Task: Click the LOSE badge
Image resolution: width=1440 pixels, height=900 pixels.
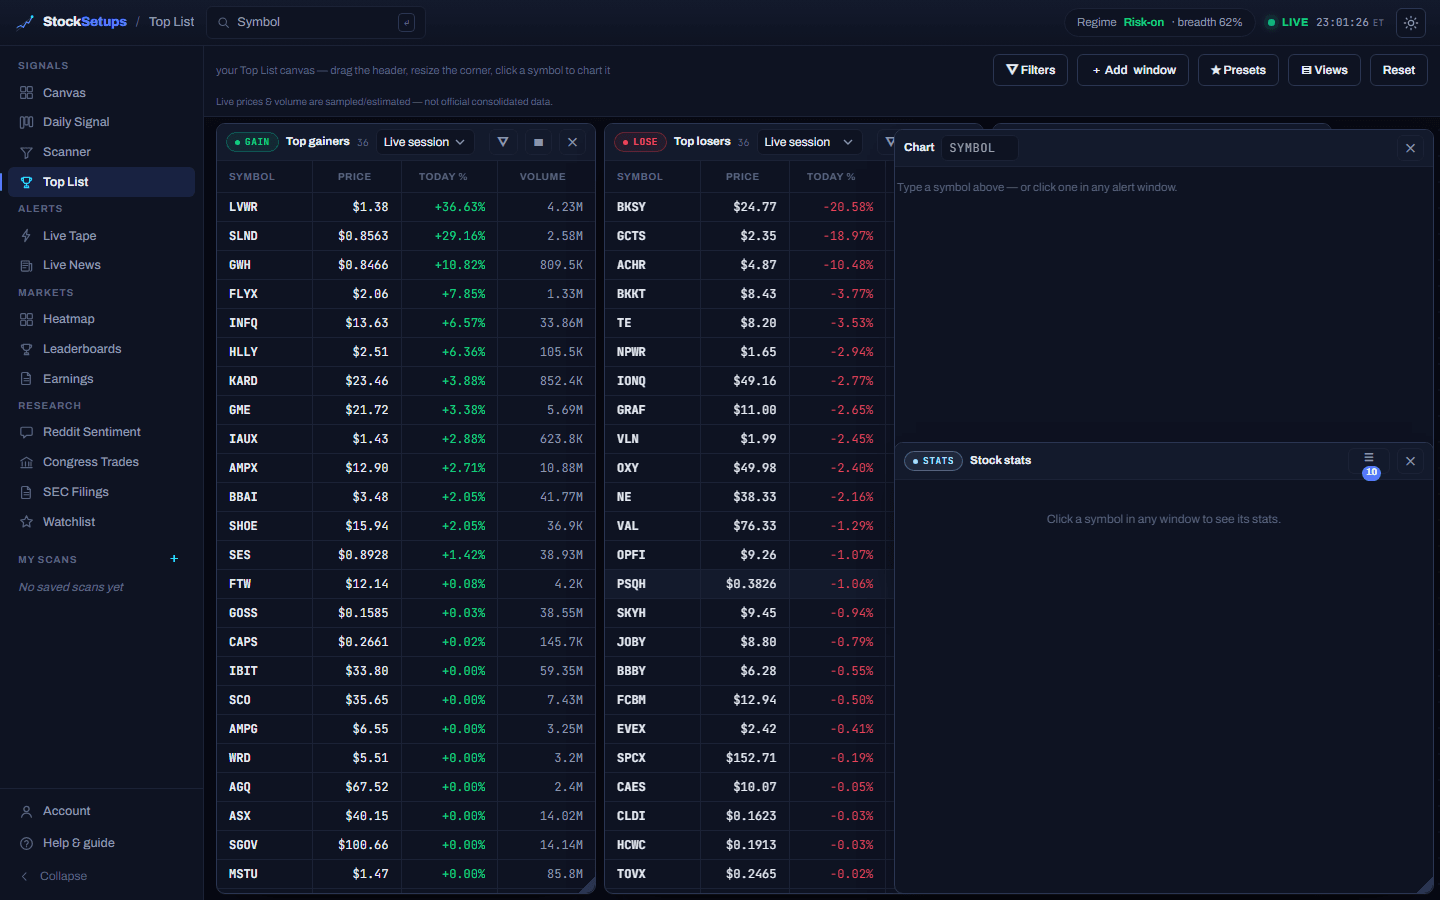Action: [640, 142]
